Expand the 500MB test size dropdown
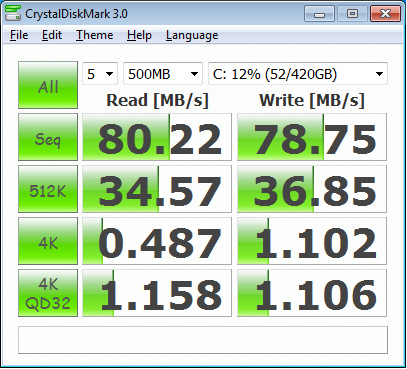407x369 pixels. [x=163, y=74]
